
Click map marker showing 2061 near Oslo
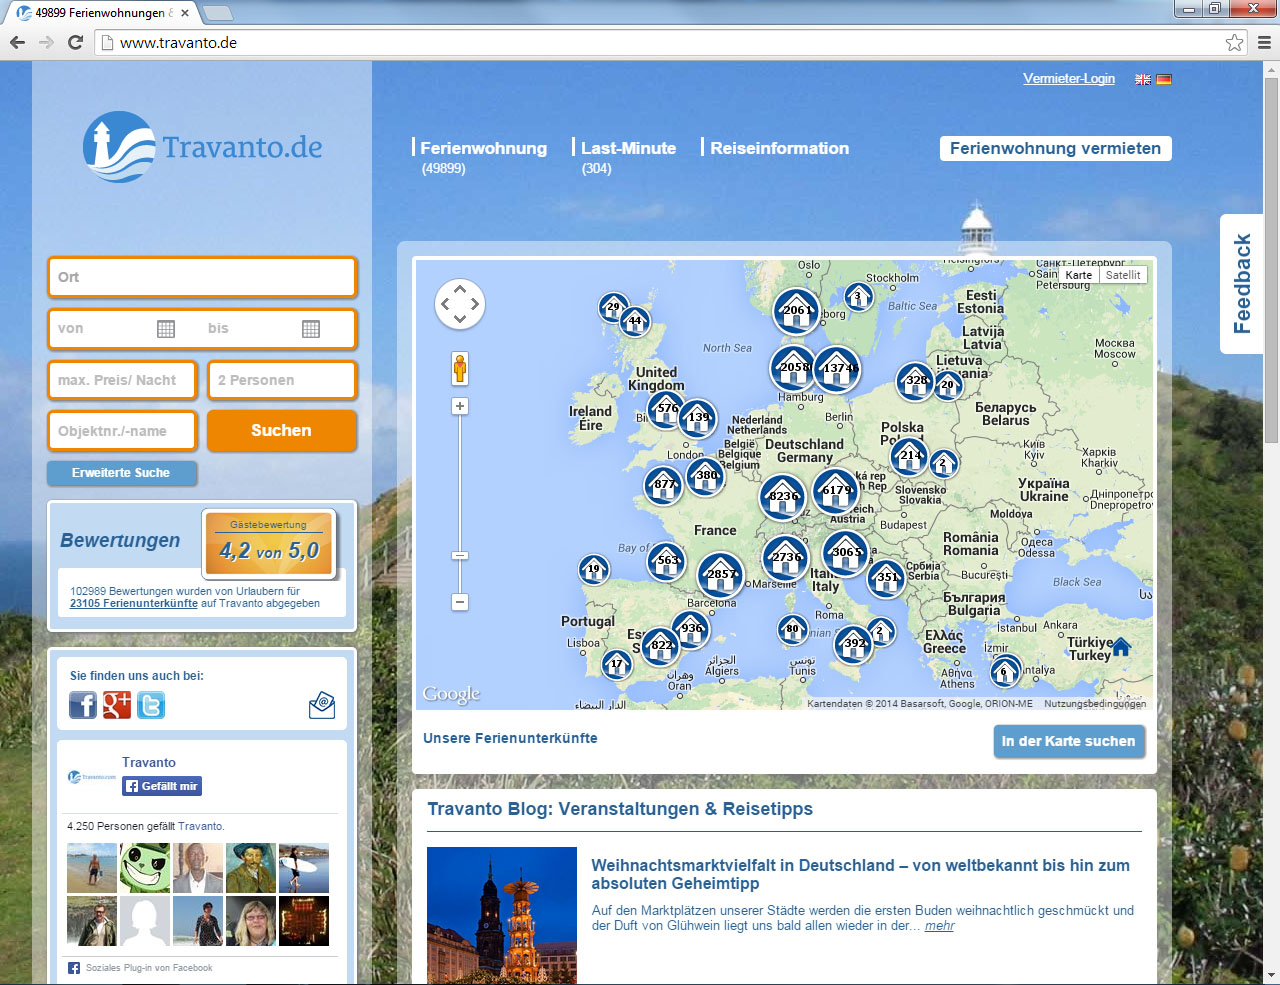tap(797, 311)
